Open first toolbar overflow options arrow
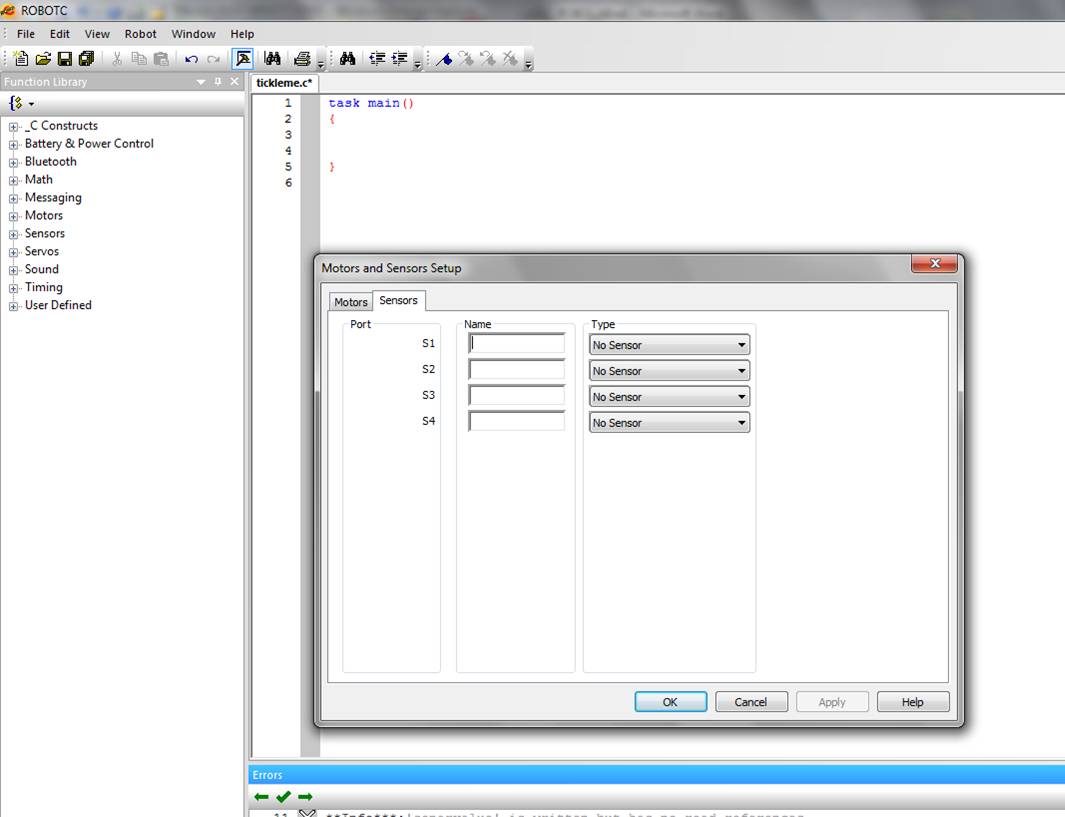The height and width of the screenshot is (817, 1065). pos(321,63)
